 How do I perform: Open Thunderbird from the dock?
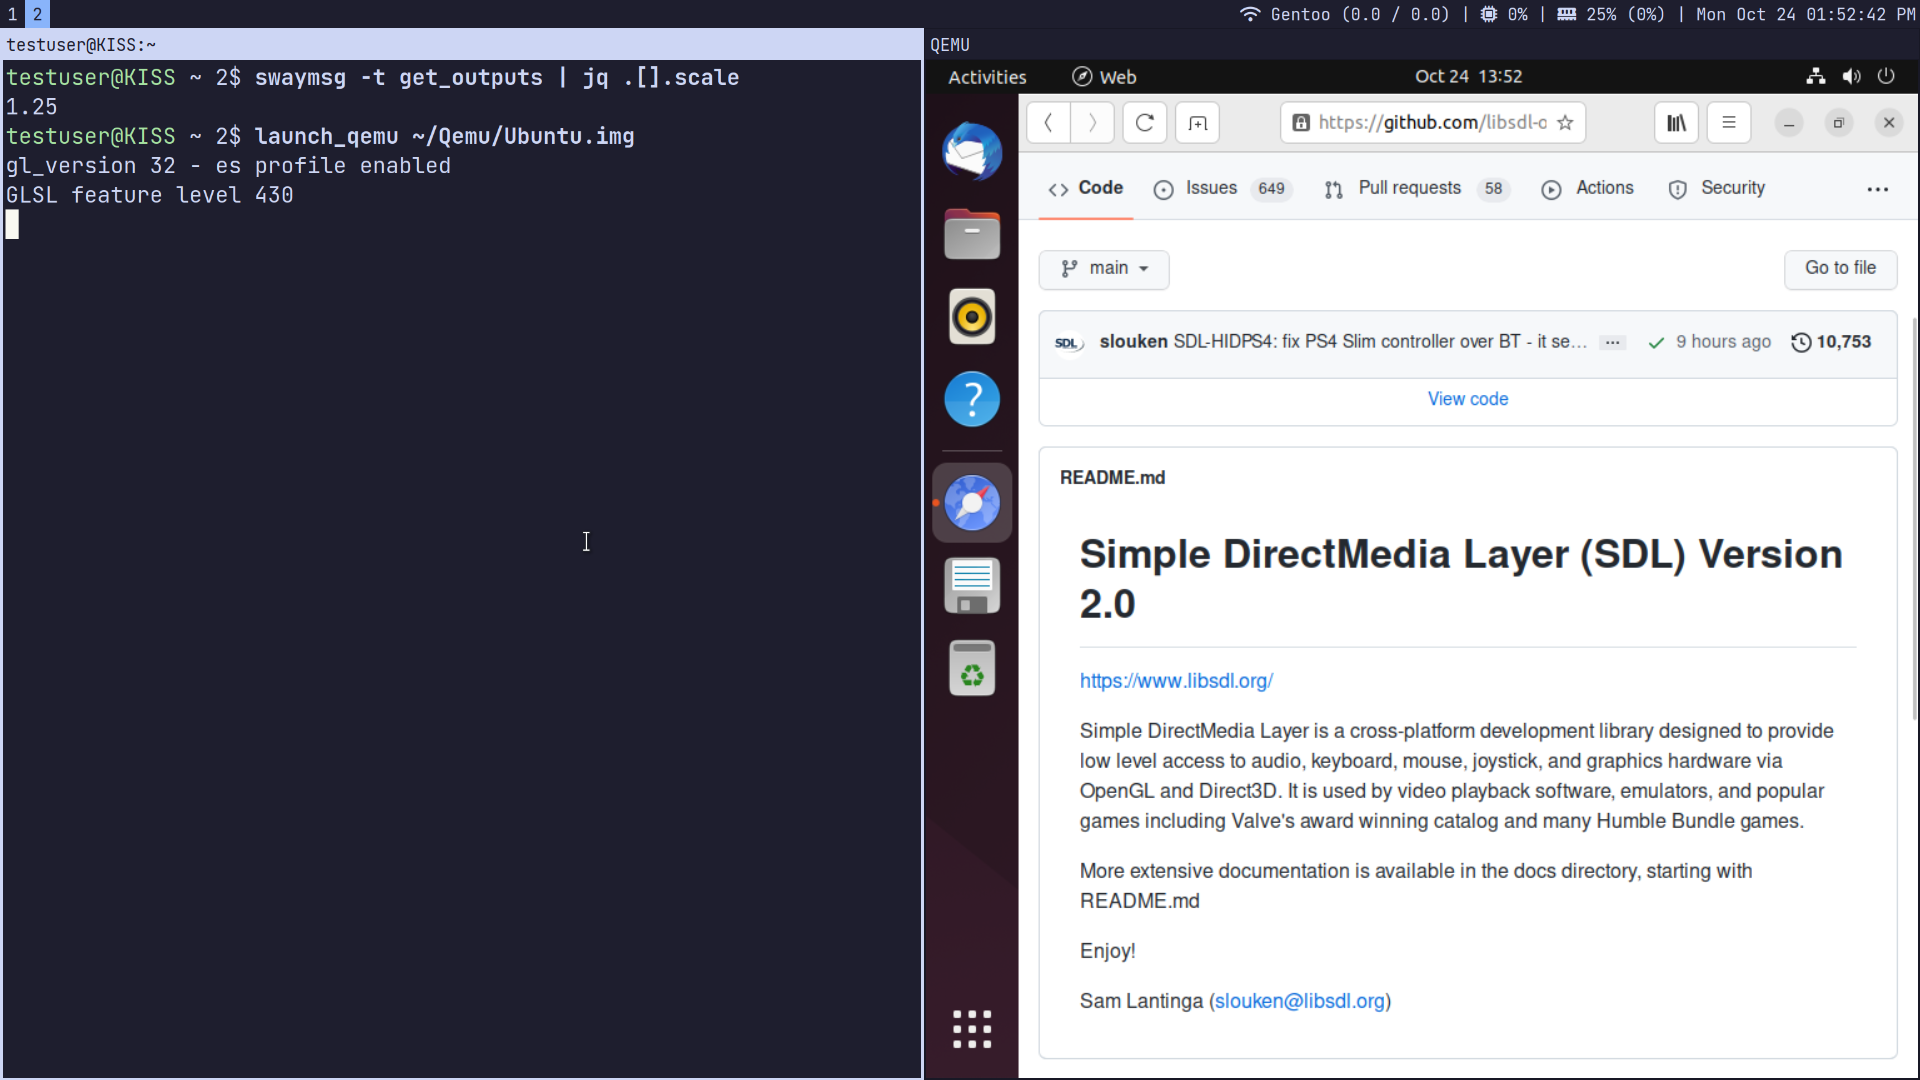972,152
